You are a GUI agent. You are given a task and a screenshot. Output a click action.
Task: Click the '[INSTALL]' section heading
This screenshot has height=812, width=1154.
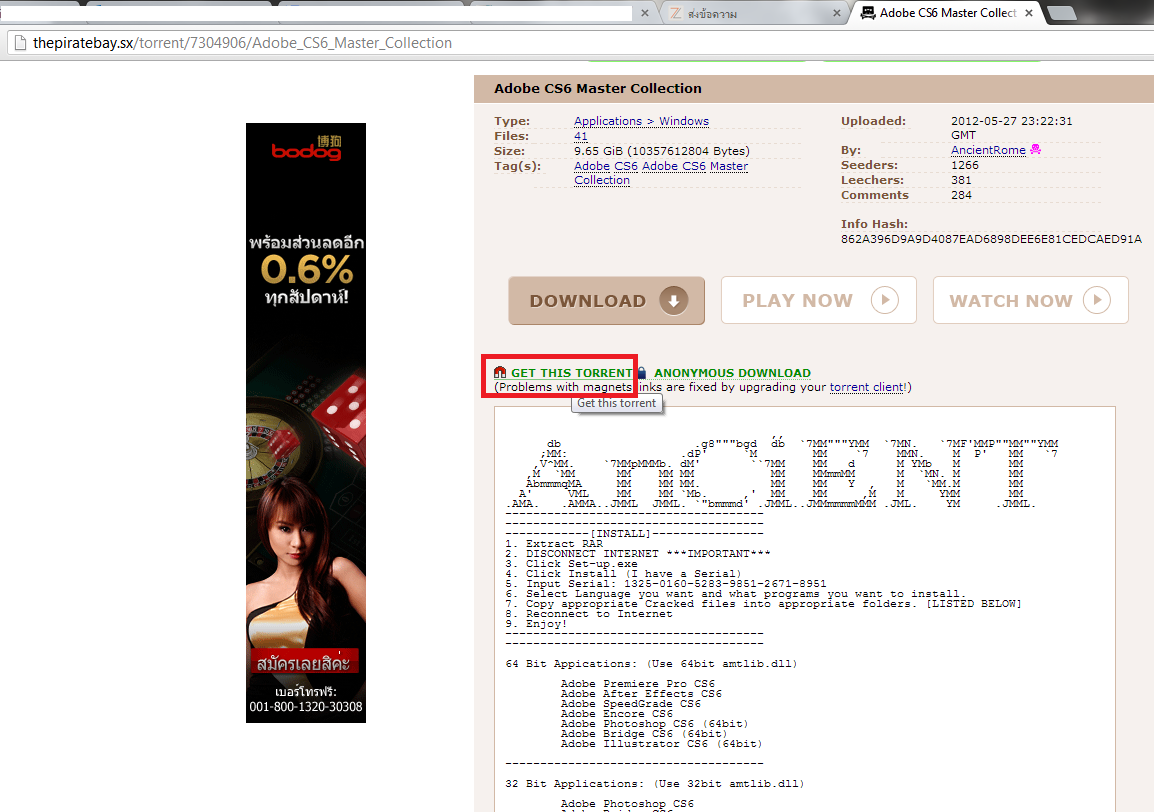620,533
